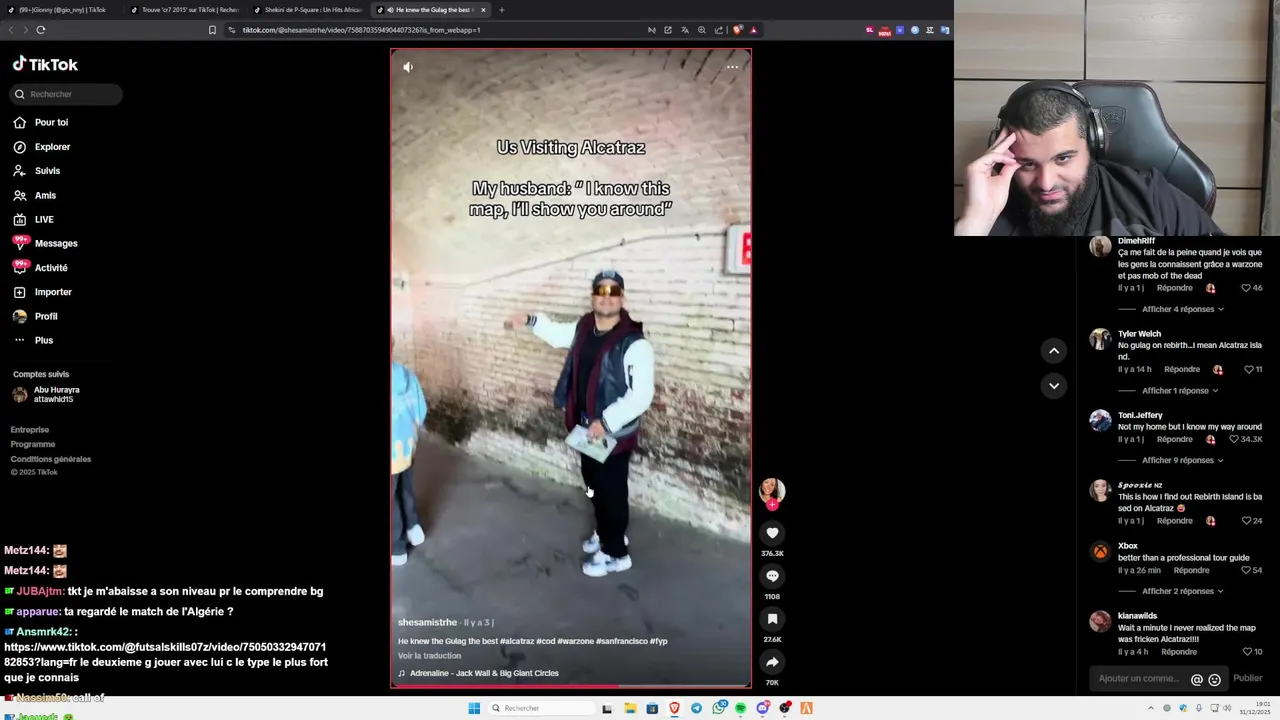Expand Afficher 4 réponses under DimehRiff
This screenshot has height=720, width=1280.
1183,309
